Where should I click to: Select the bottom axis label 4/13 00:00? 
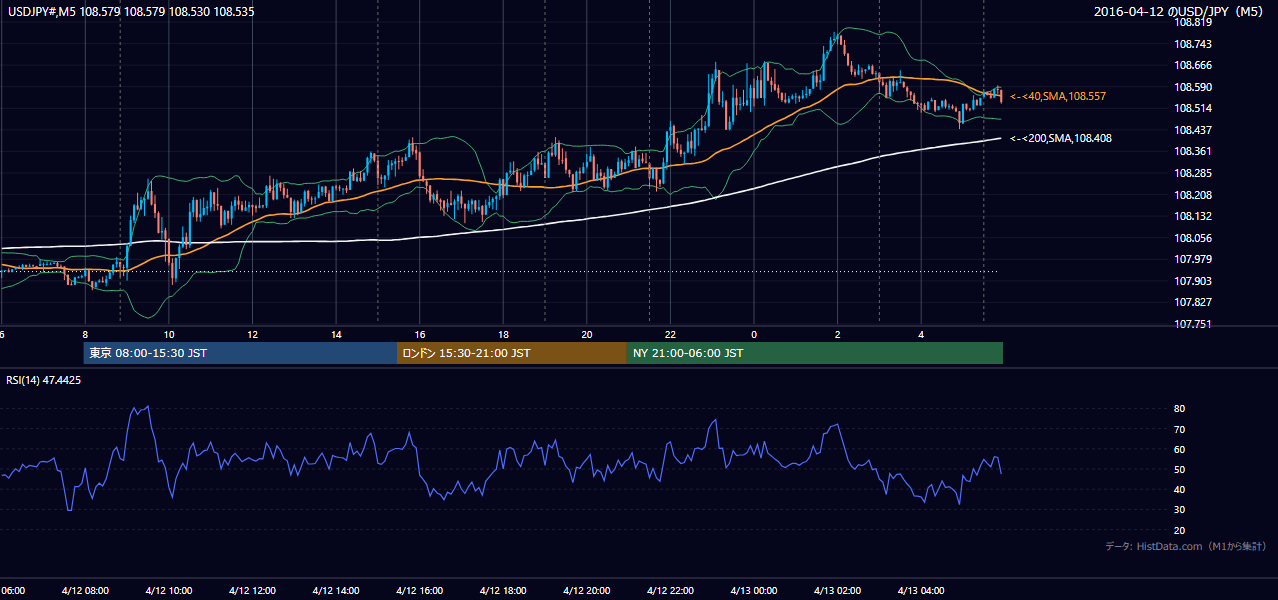(x=754, y=590)
